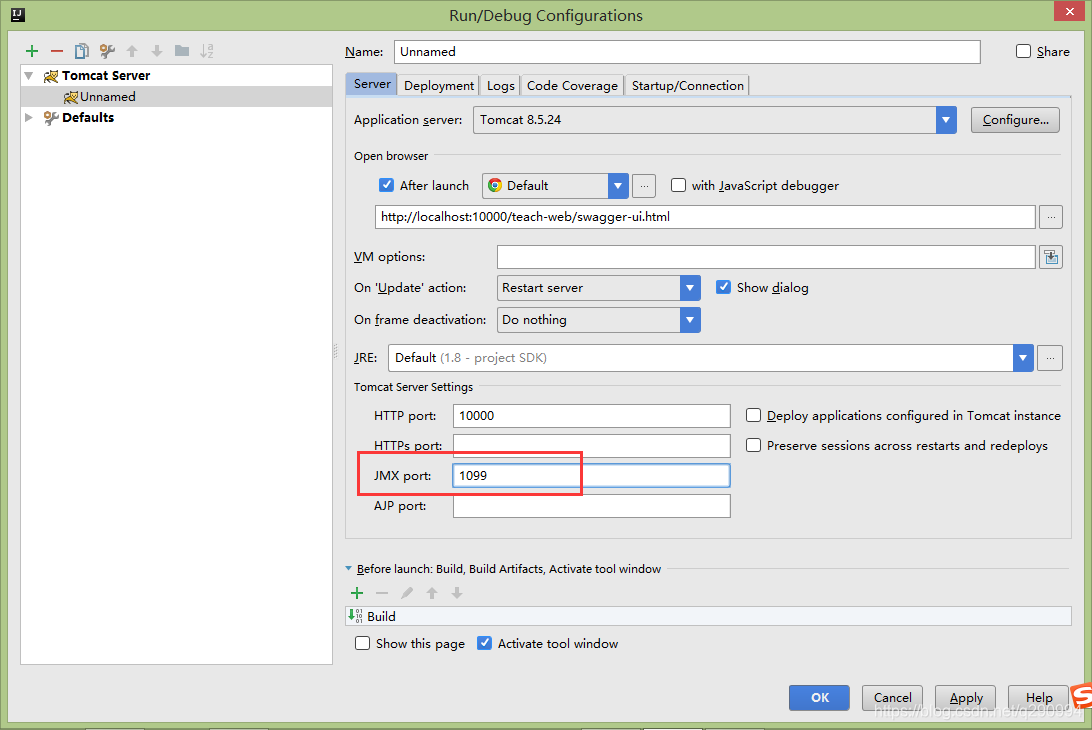Click HTTP port field with 10000

(x=591, y=416)
